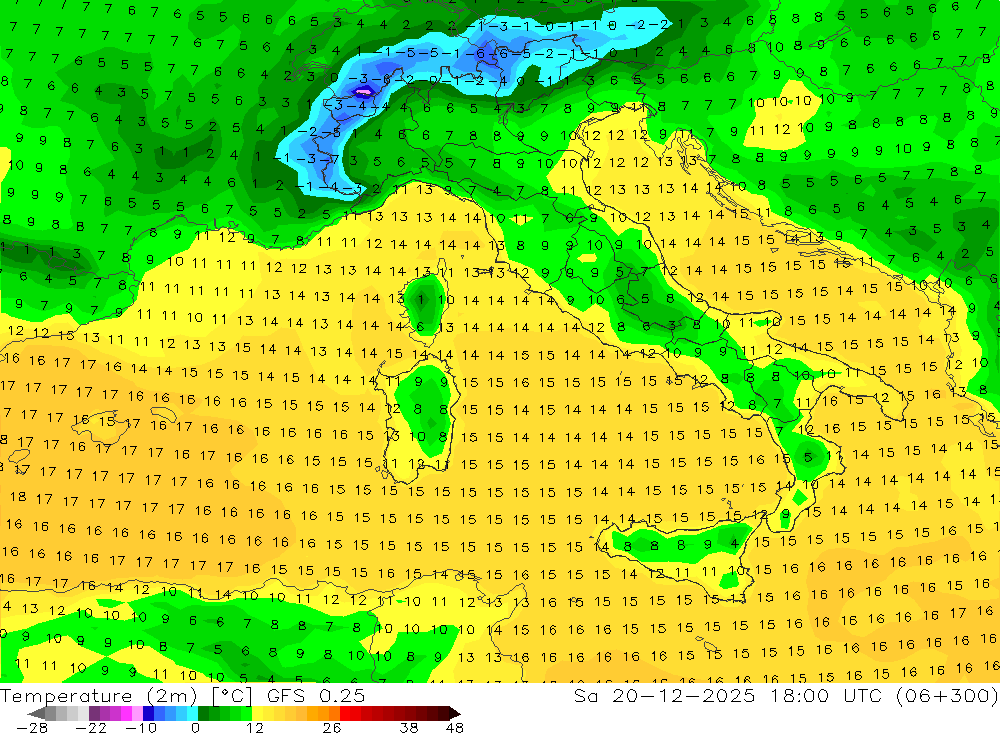Click the '-10' legend label
This screenshot has height=733, width=1000.
[141, 728]
